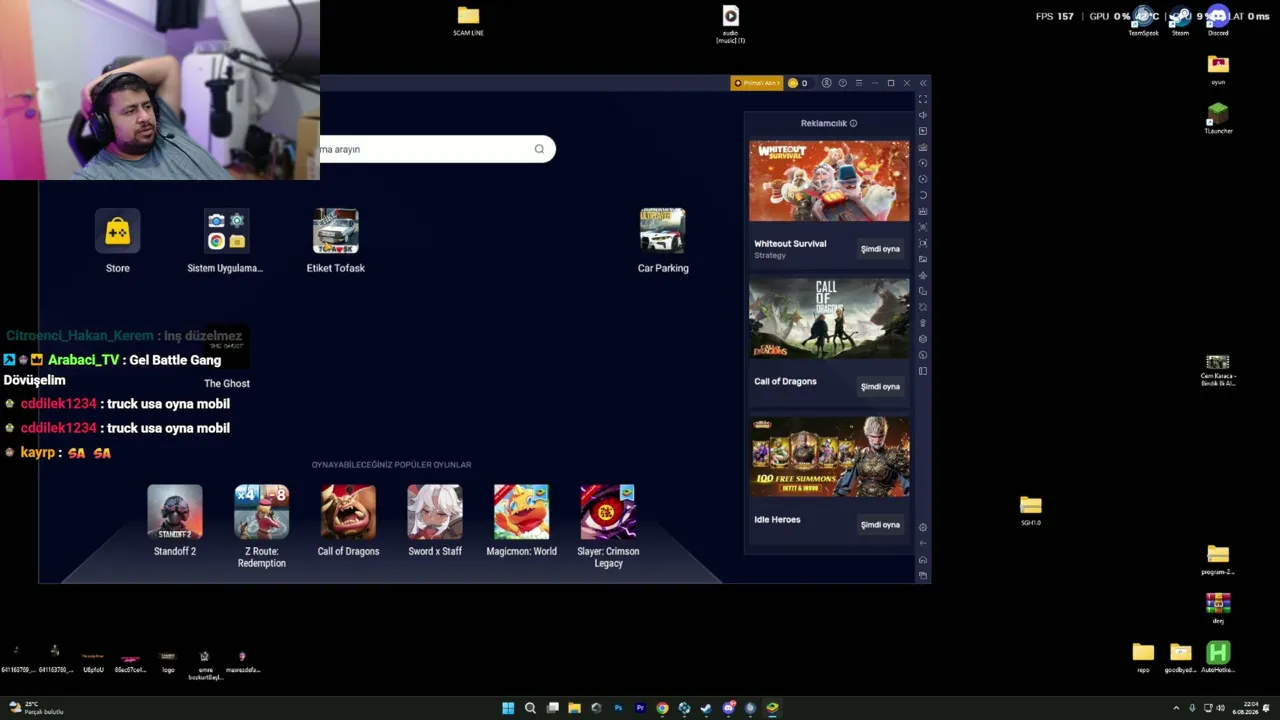Open the Call of Dragons ad banner
The image size is (1280, 720).
pyautogui.click(x=829, y=319)
